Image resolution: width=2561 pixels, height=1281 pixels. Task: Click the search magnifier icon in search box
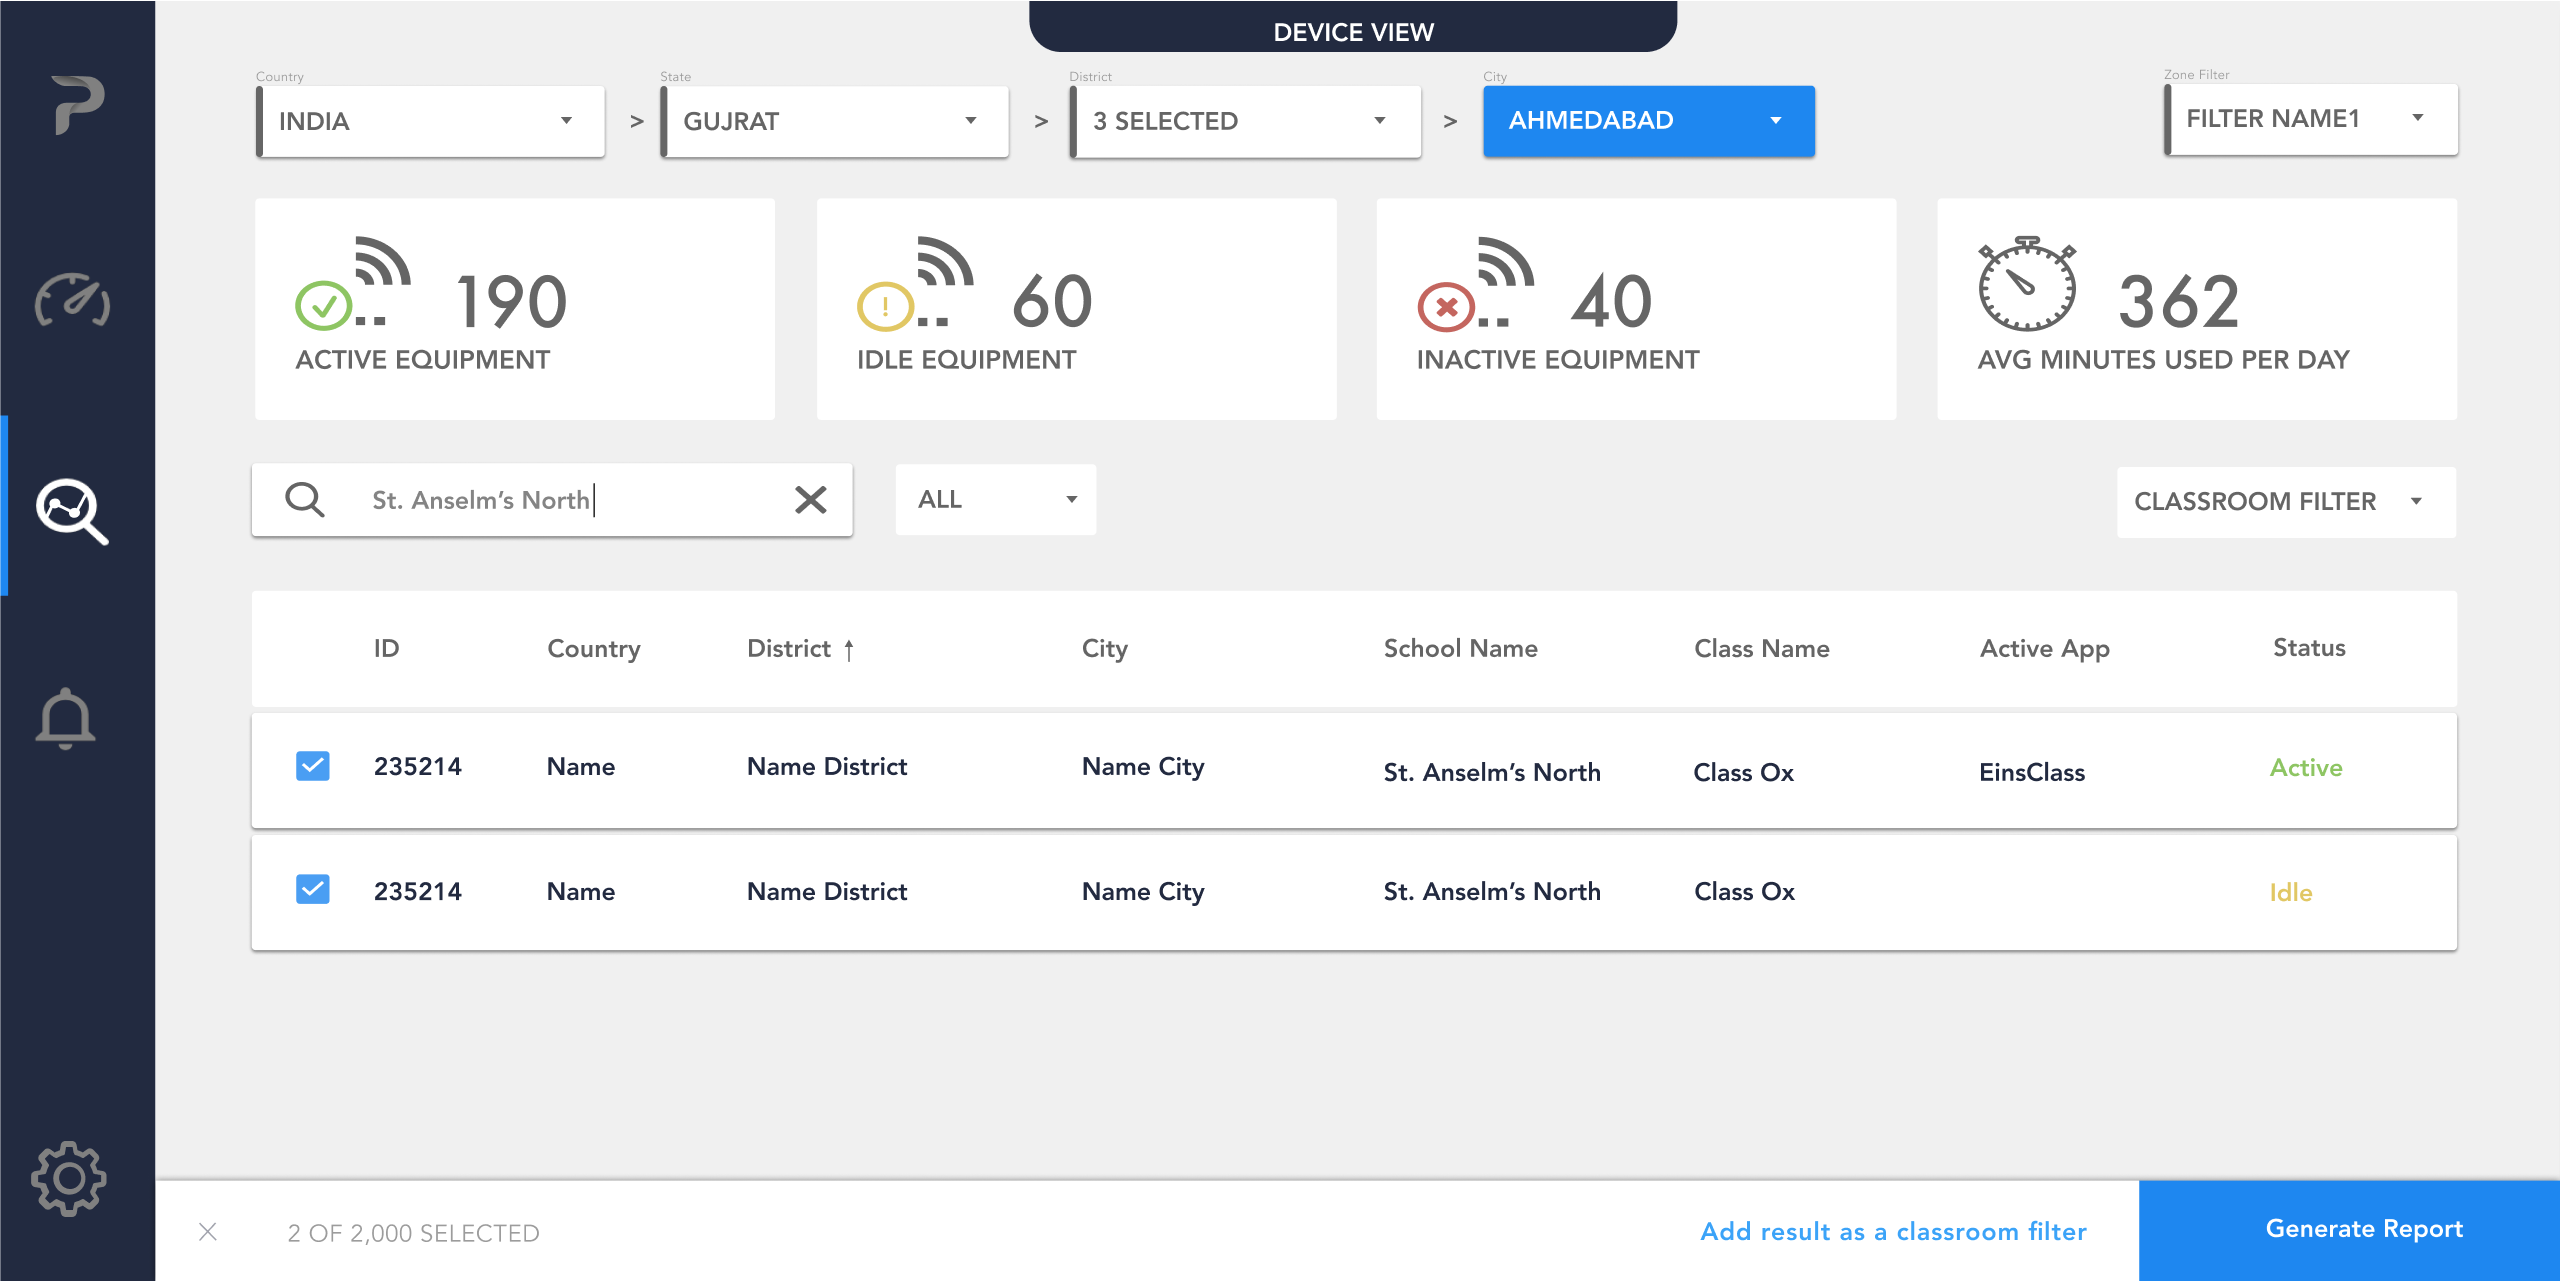pyautogui.click(x=304, y=499)
